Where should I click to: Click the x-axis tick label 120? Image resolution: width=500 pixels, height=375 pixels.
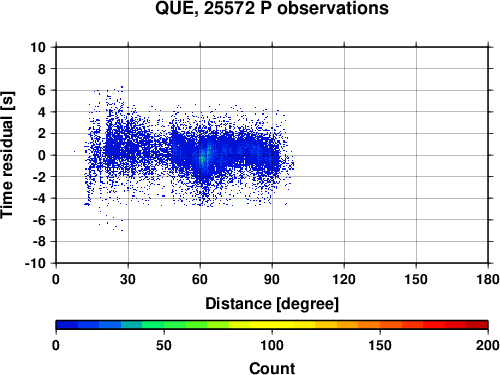(344, 279)
